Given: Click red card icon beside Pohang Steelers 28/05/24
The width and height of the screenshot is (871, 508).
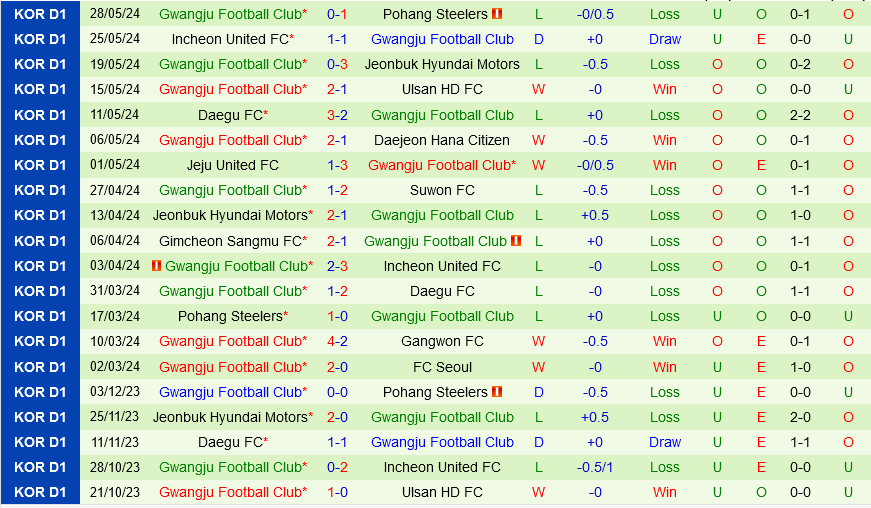Looking at the screenshot, I should pos(497,14).
